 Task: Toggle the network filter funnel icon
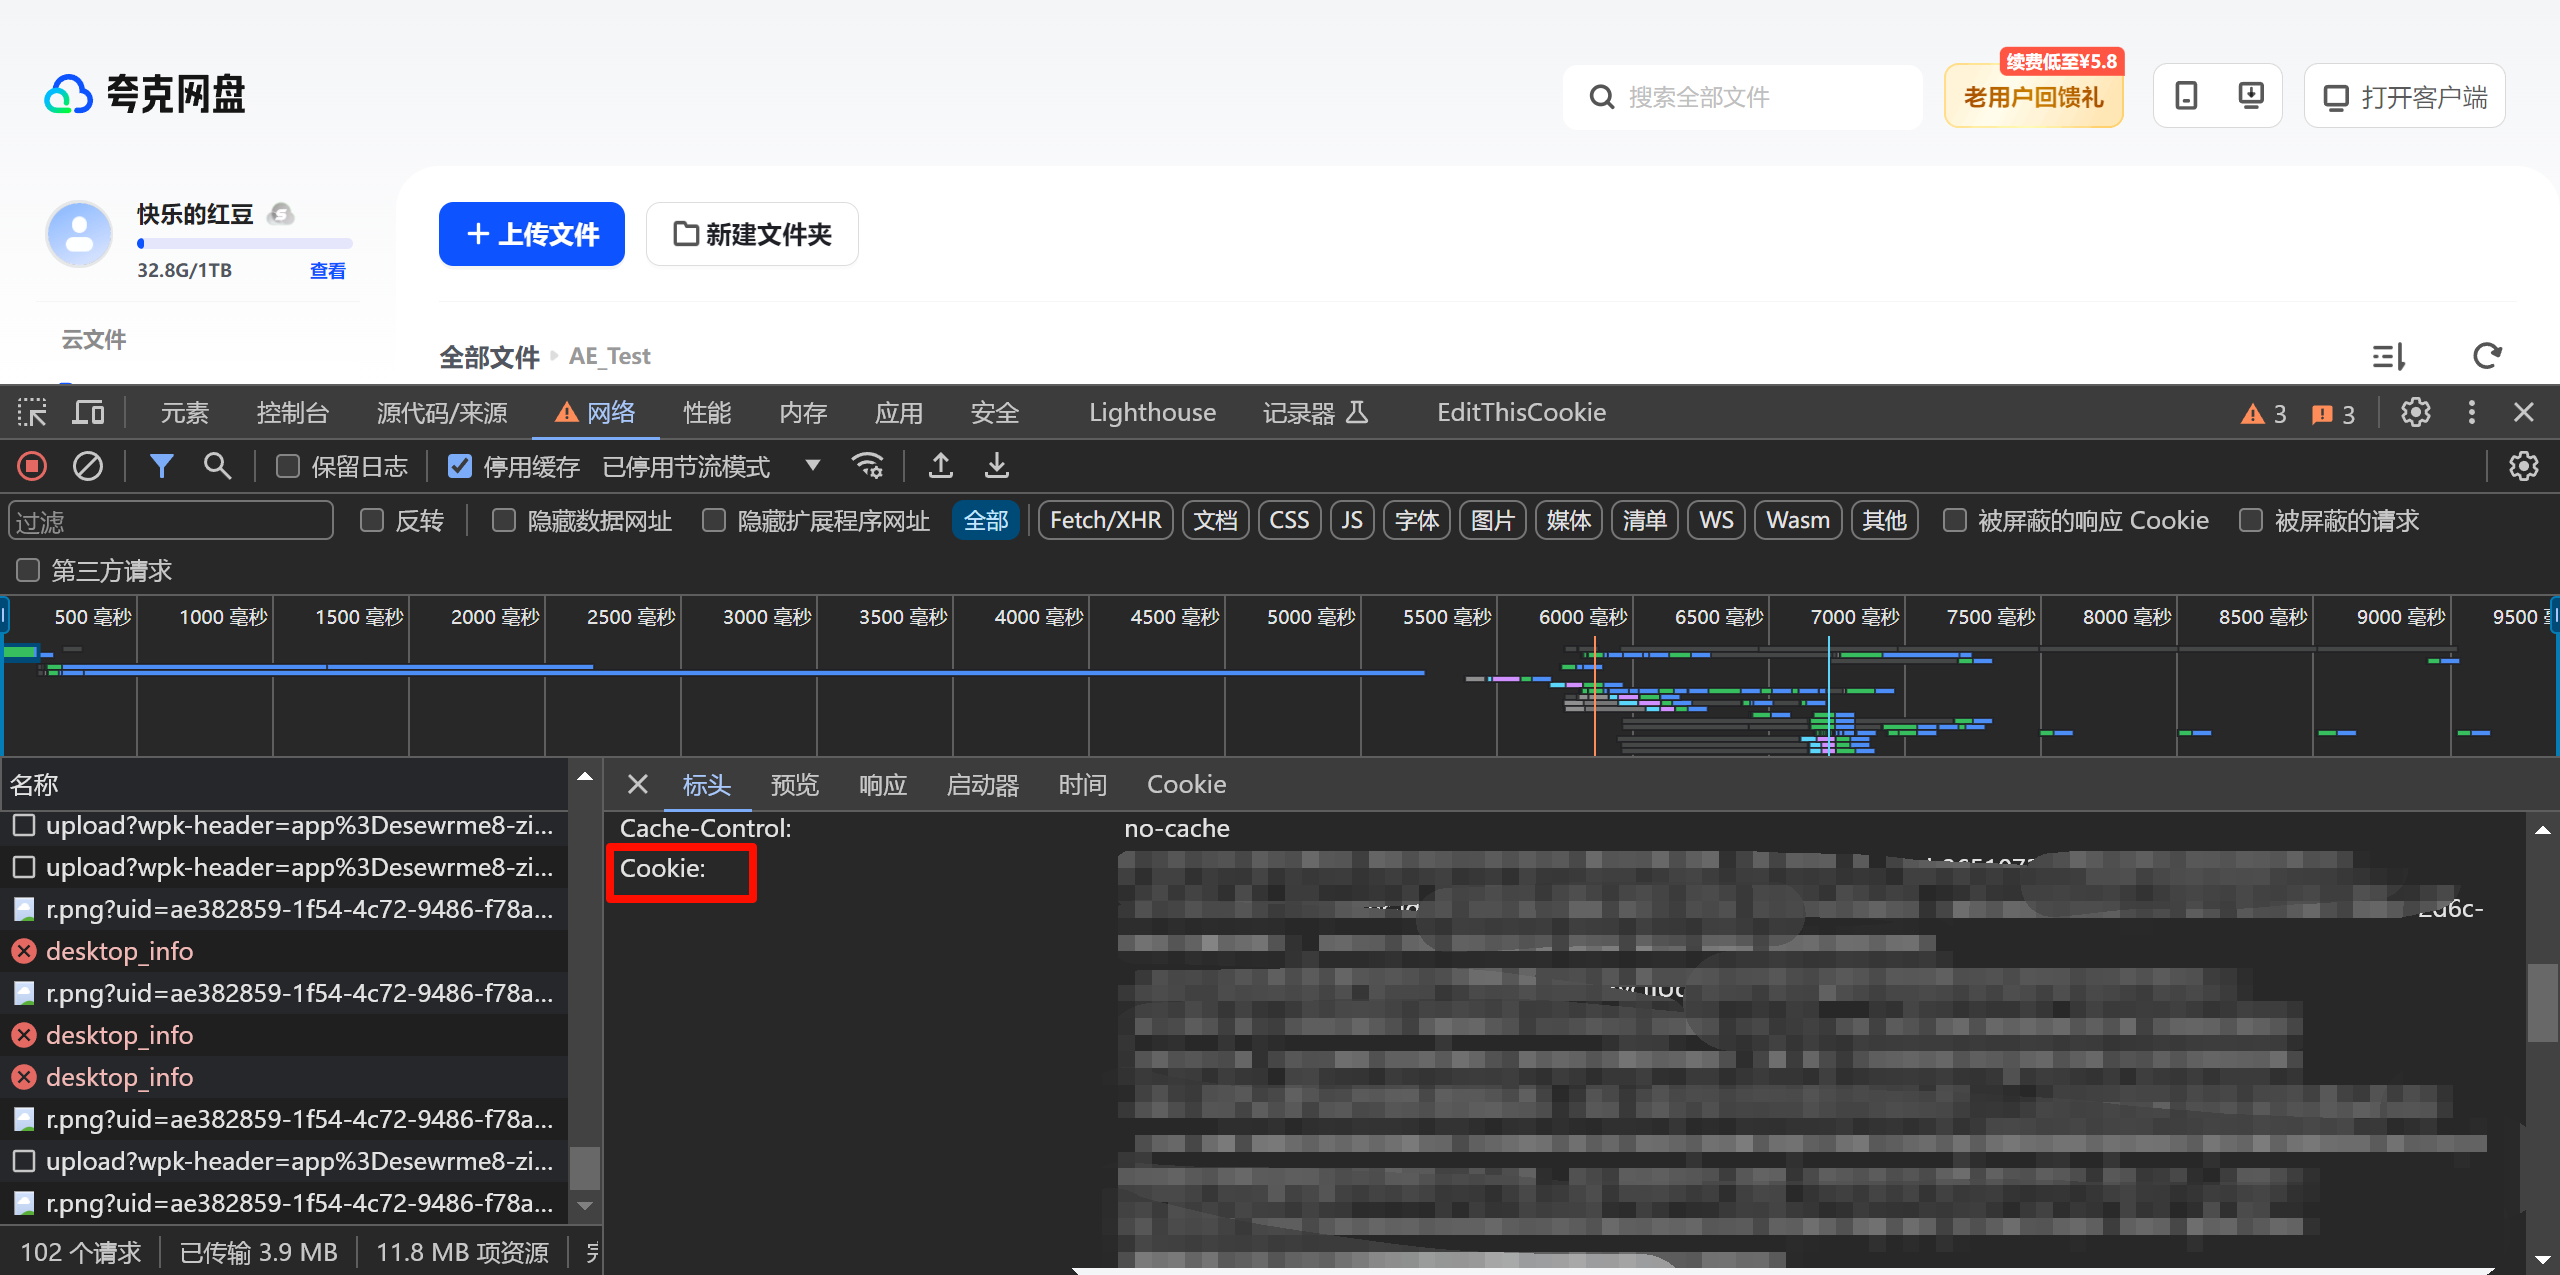pos(161,466)
